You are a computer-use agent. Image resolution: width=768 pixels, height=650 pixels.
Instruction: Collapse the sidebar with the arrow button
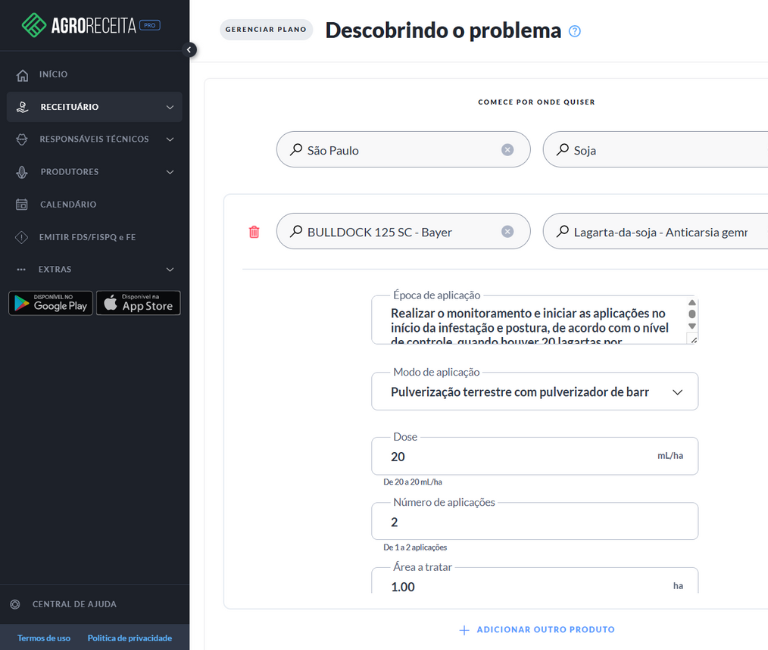coord(190,50)
